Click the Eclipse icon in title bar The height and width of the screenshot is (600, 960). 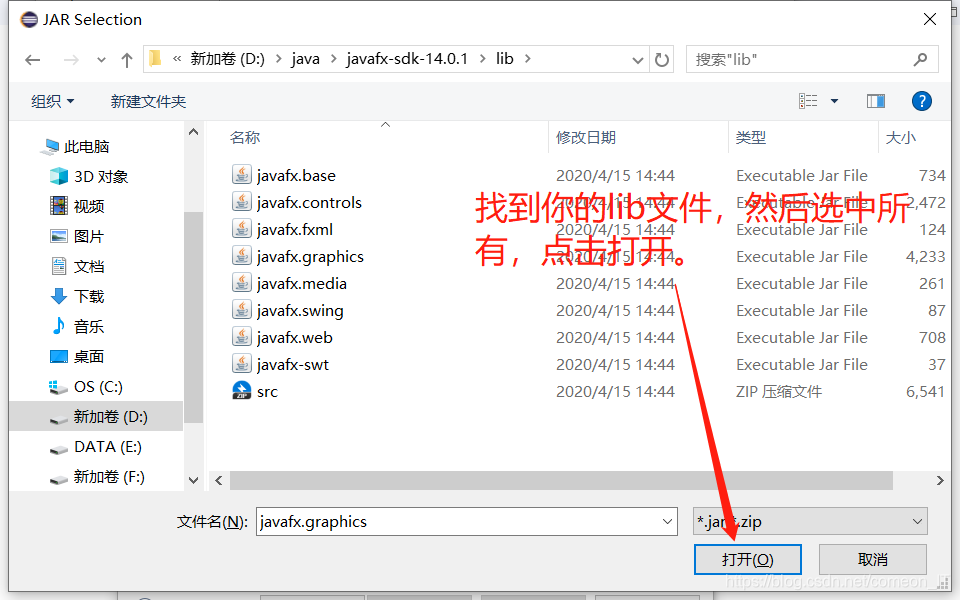pos(29,20)
